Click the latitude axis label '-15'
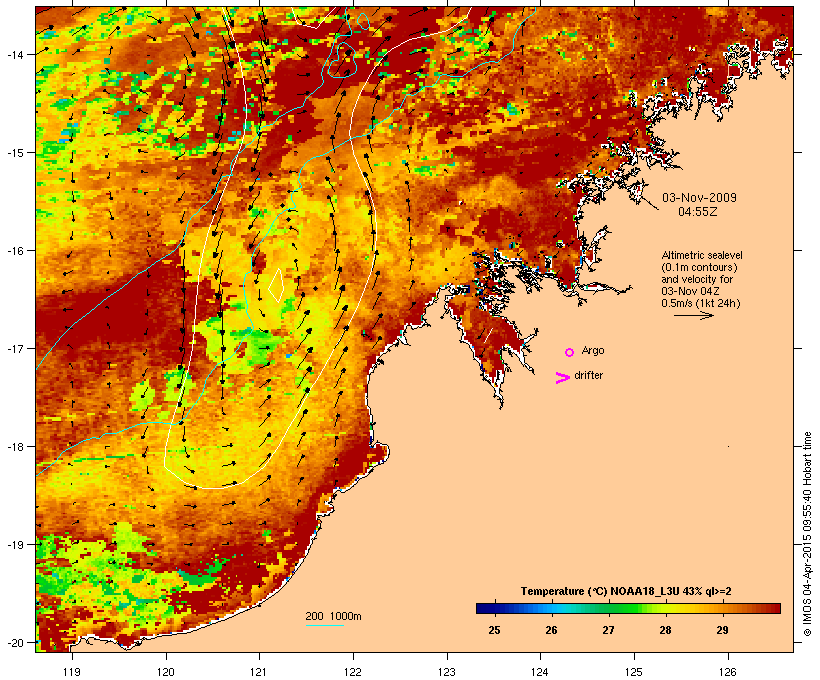The height and width of the screenshot is (680, 820). point(14,153)
